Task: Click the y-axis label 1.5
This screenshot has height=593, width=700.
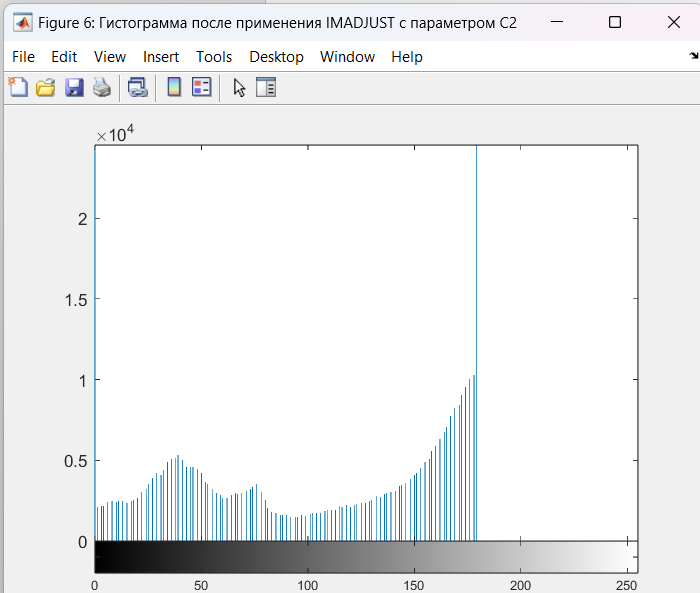Action: [x=76, y=300]
